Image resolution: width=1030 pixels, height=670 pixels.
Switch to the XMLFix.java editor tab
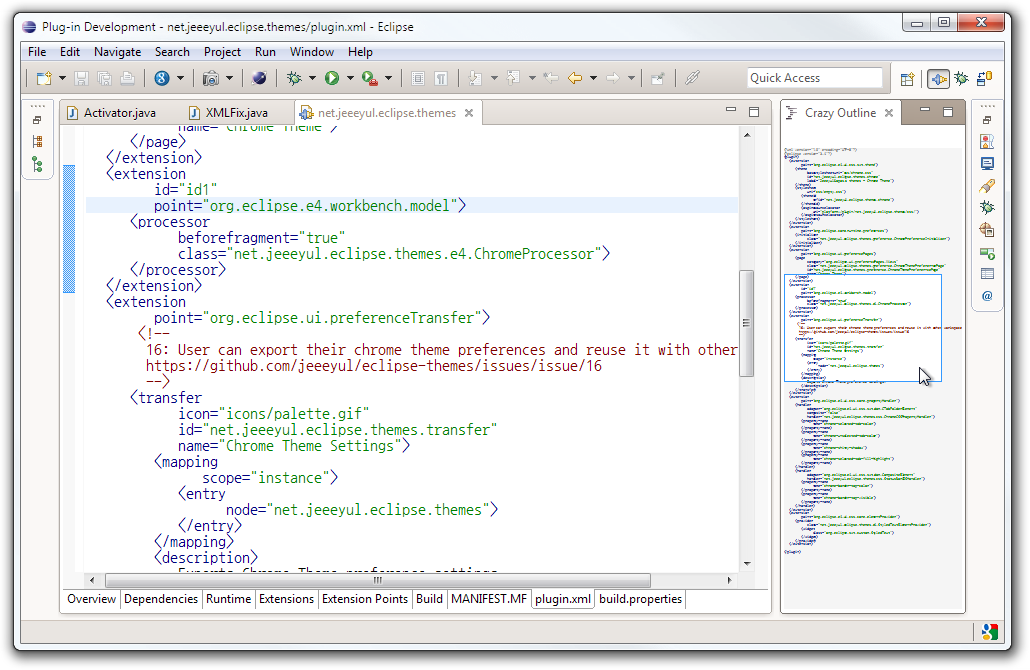point(235,113)
